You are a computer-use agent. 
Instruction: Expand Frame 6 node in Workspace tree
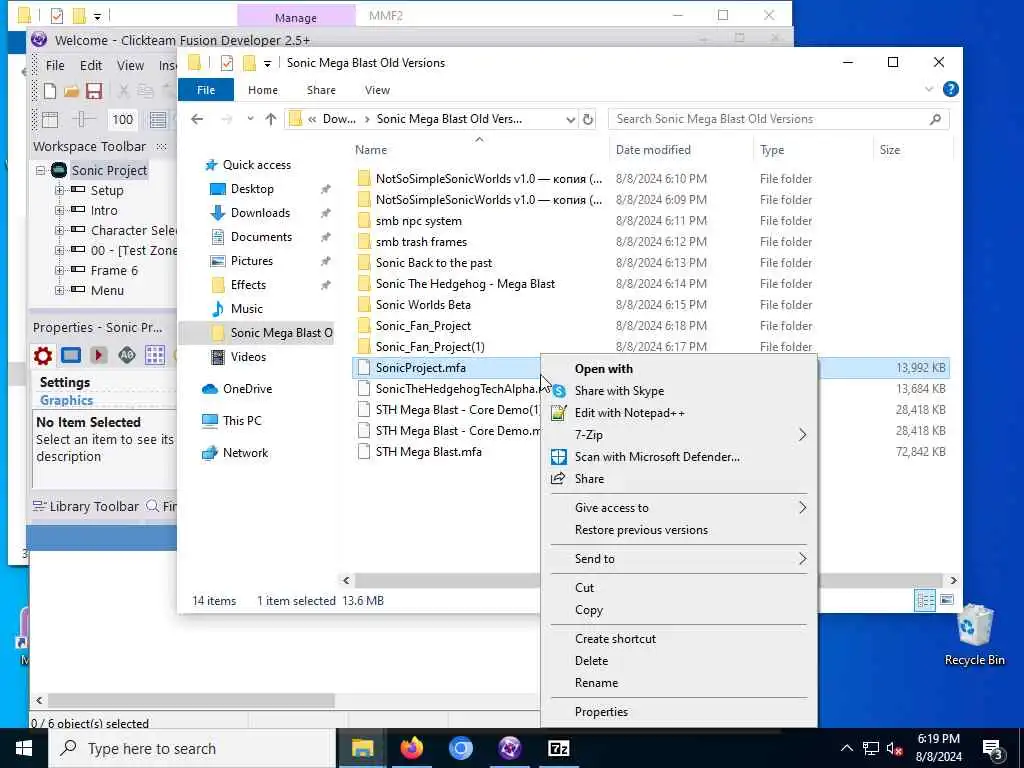59,270
